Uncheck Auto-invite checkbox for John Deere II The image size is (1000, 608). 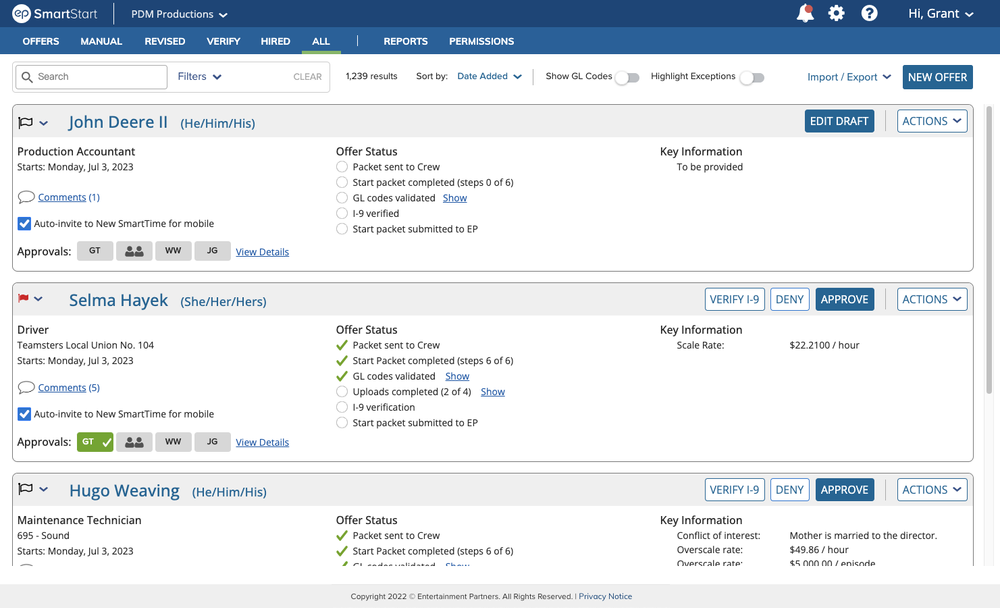[24, 223]
